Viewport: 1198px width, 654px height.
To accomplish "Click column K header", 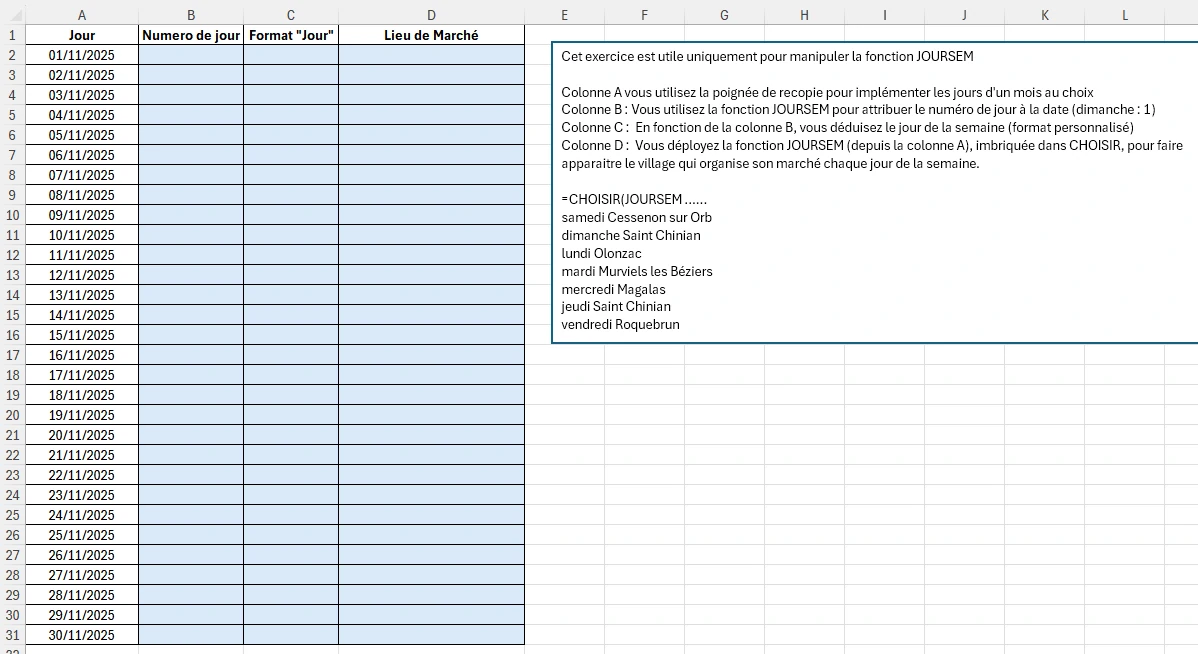I will click(x=1044, y=15).
